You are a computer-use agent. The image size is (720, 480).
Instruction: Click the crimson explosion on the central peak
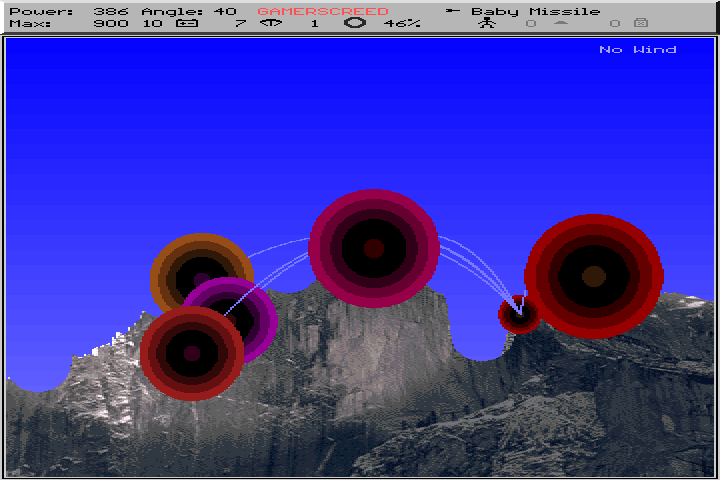tap(374, 248)
